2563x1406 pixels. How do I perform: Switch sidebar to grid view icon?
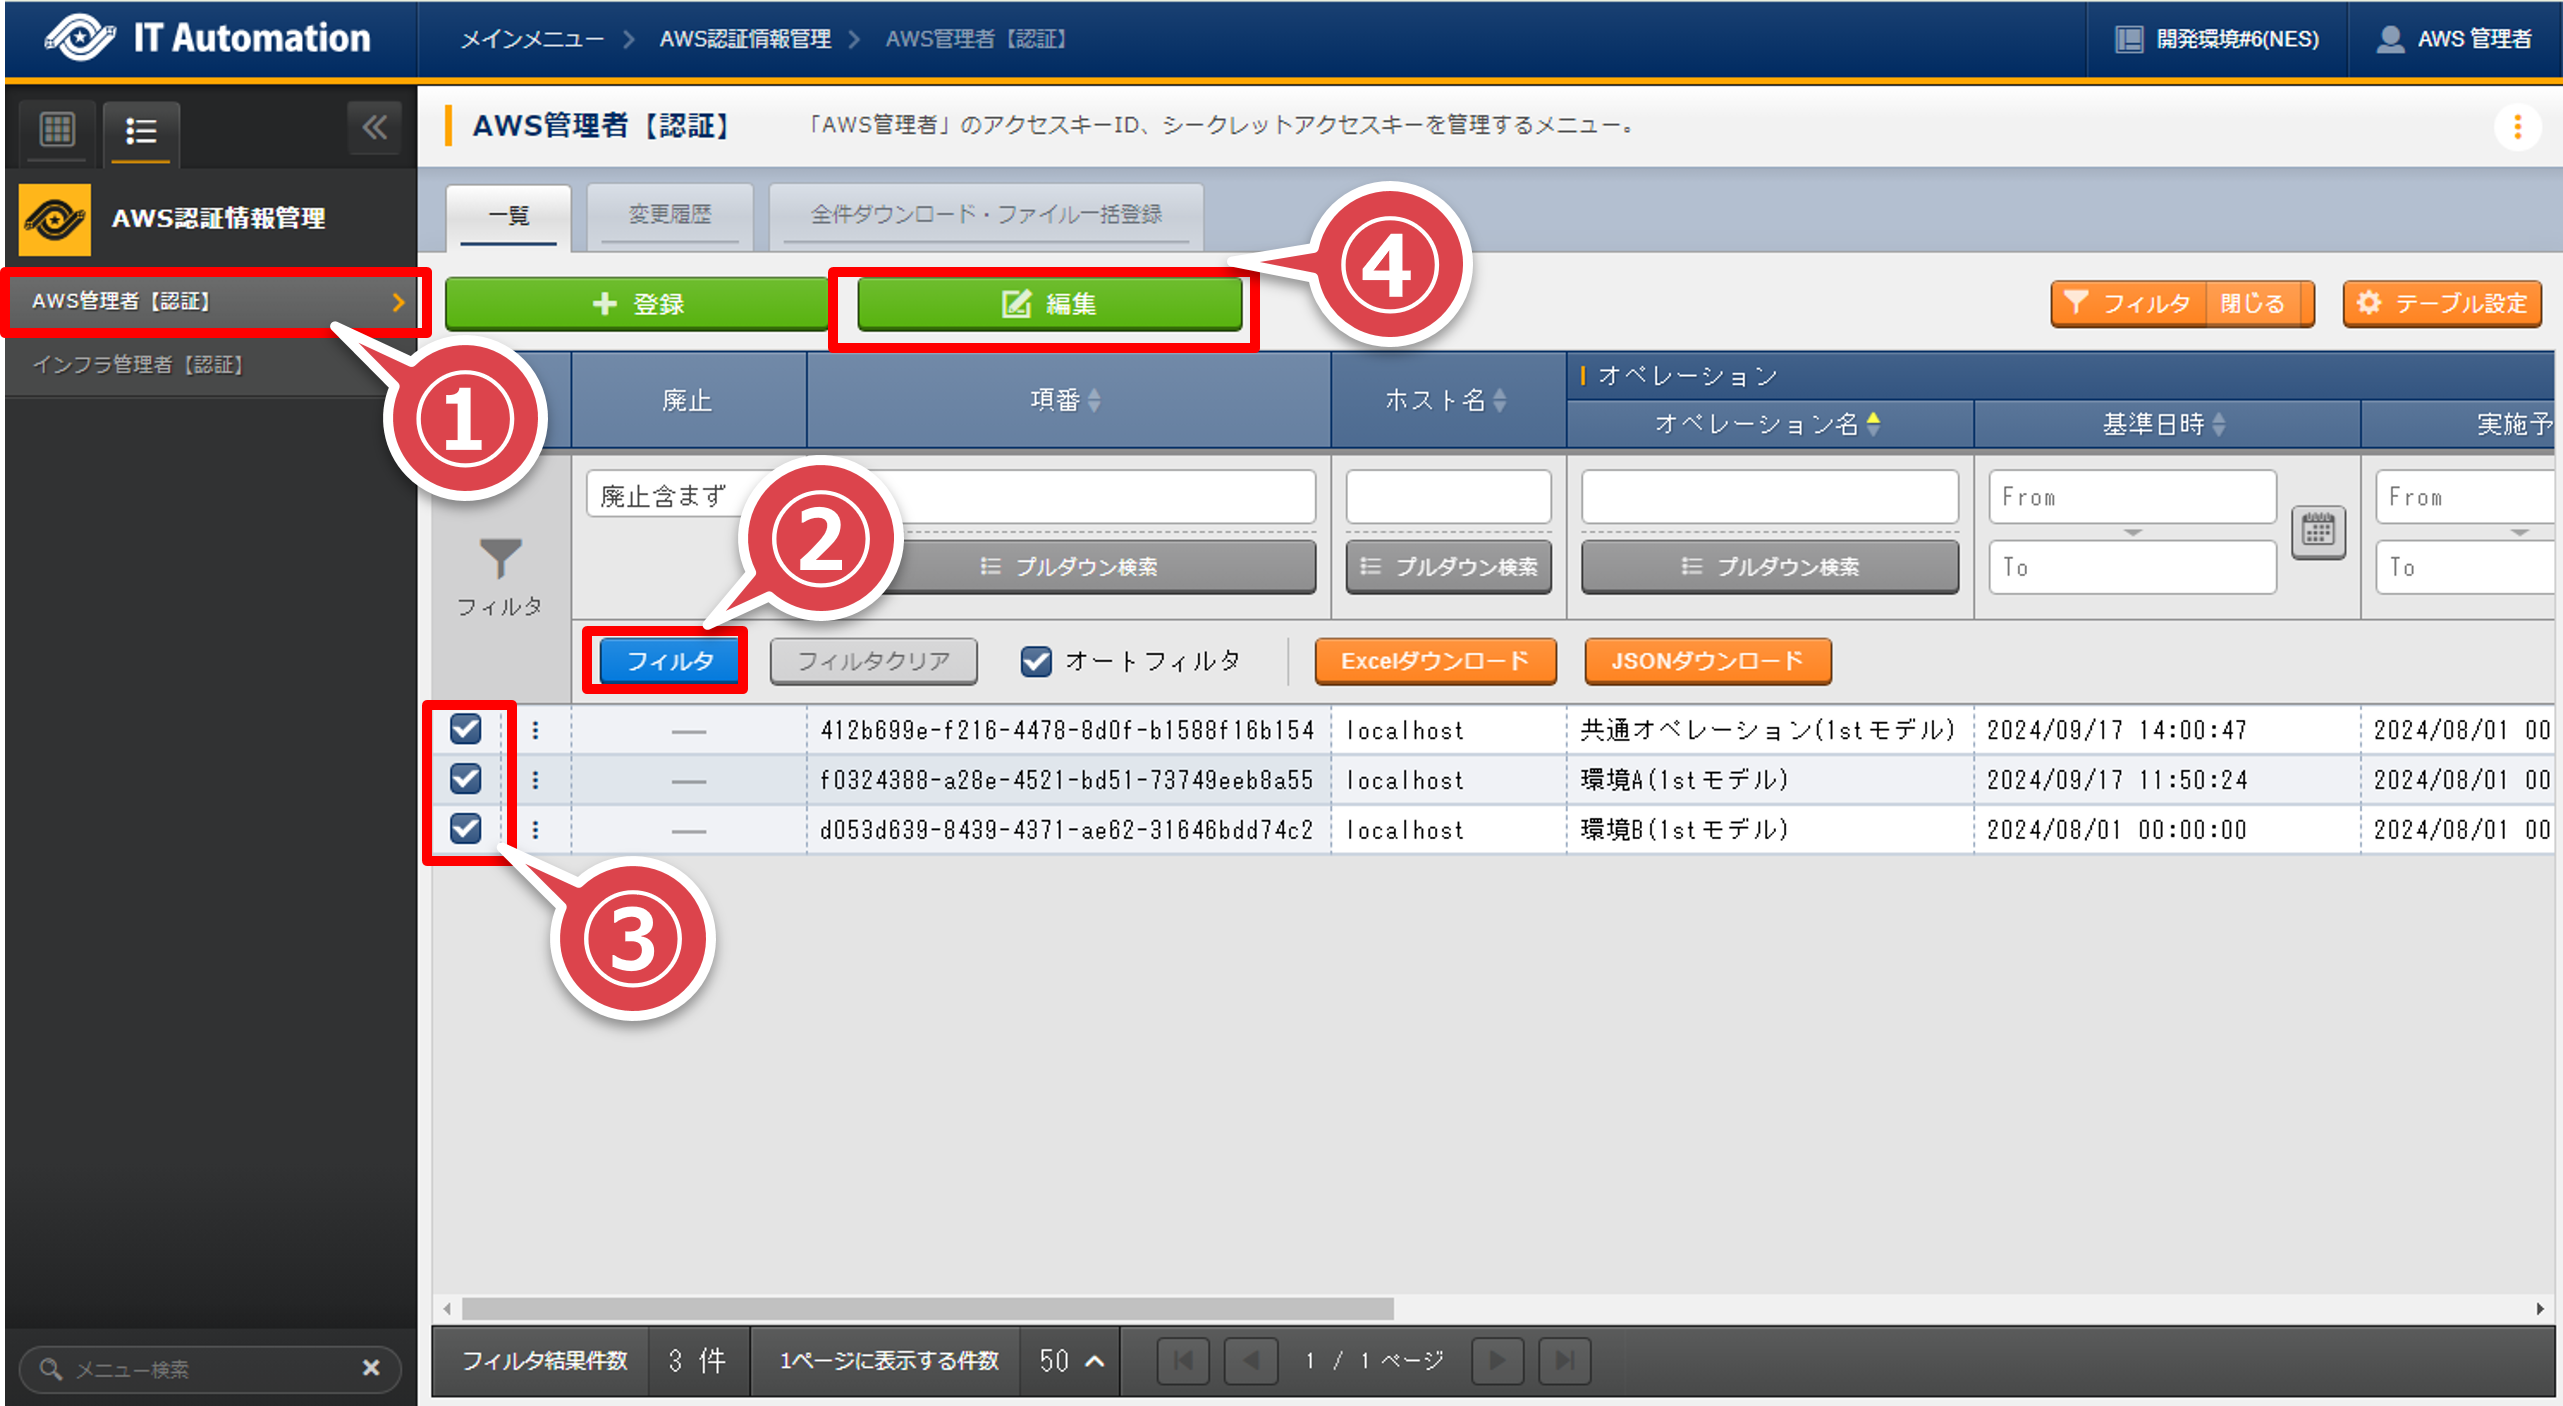(57, 129)
